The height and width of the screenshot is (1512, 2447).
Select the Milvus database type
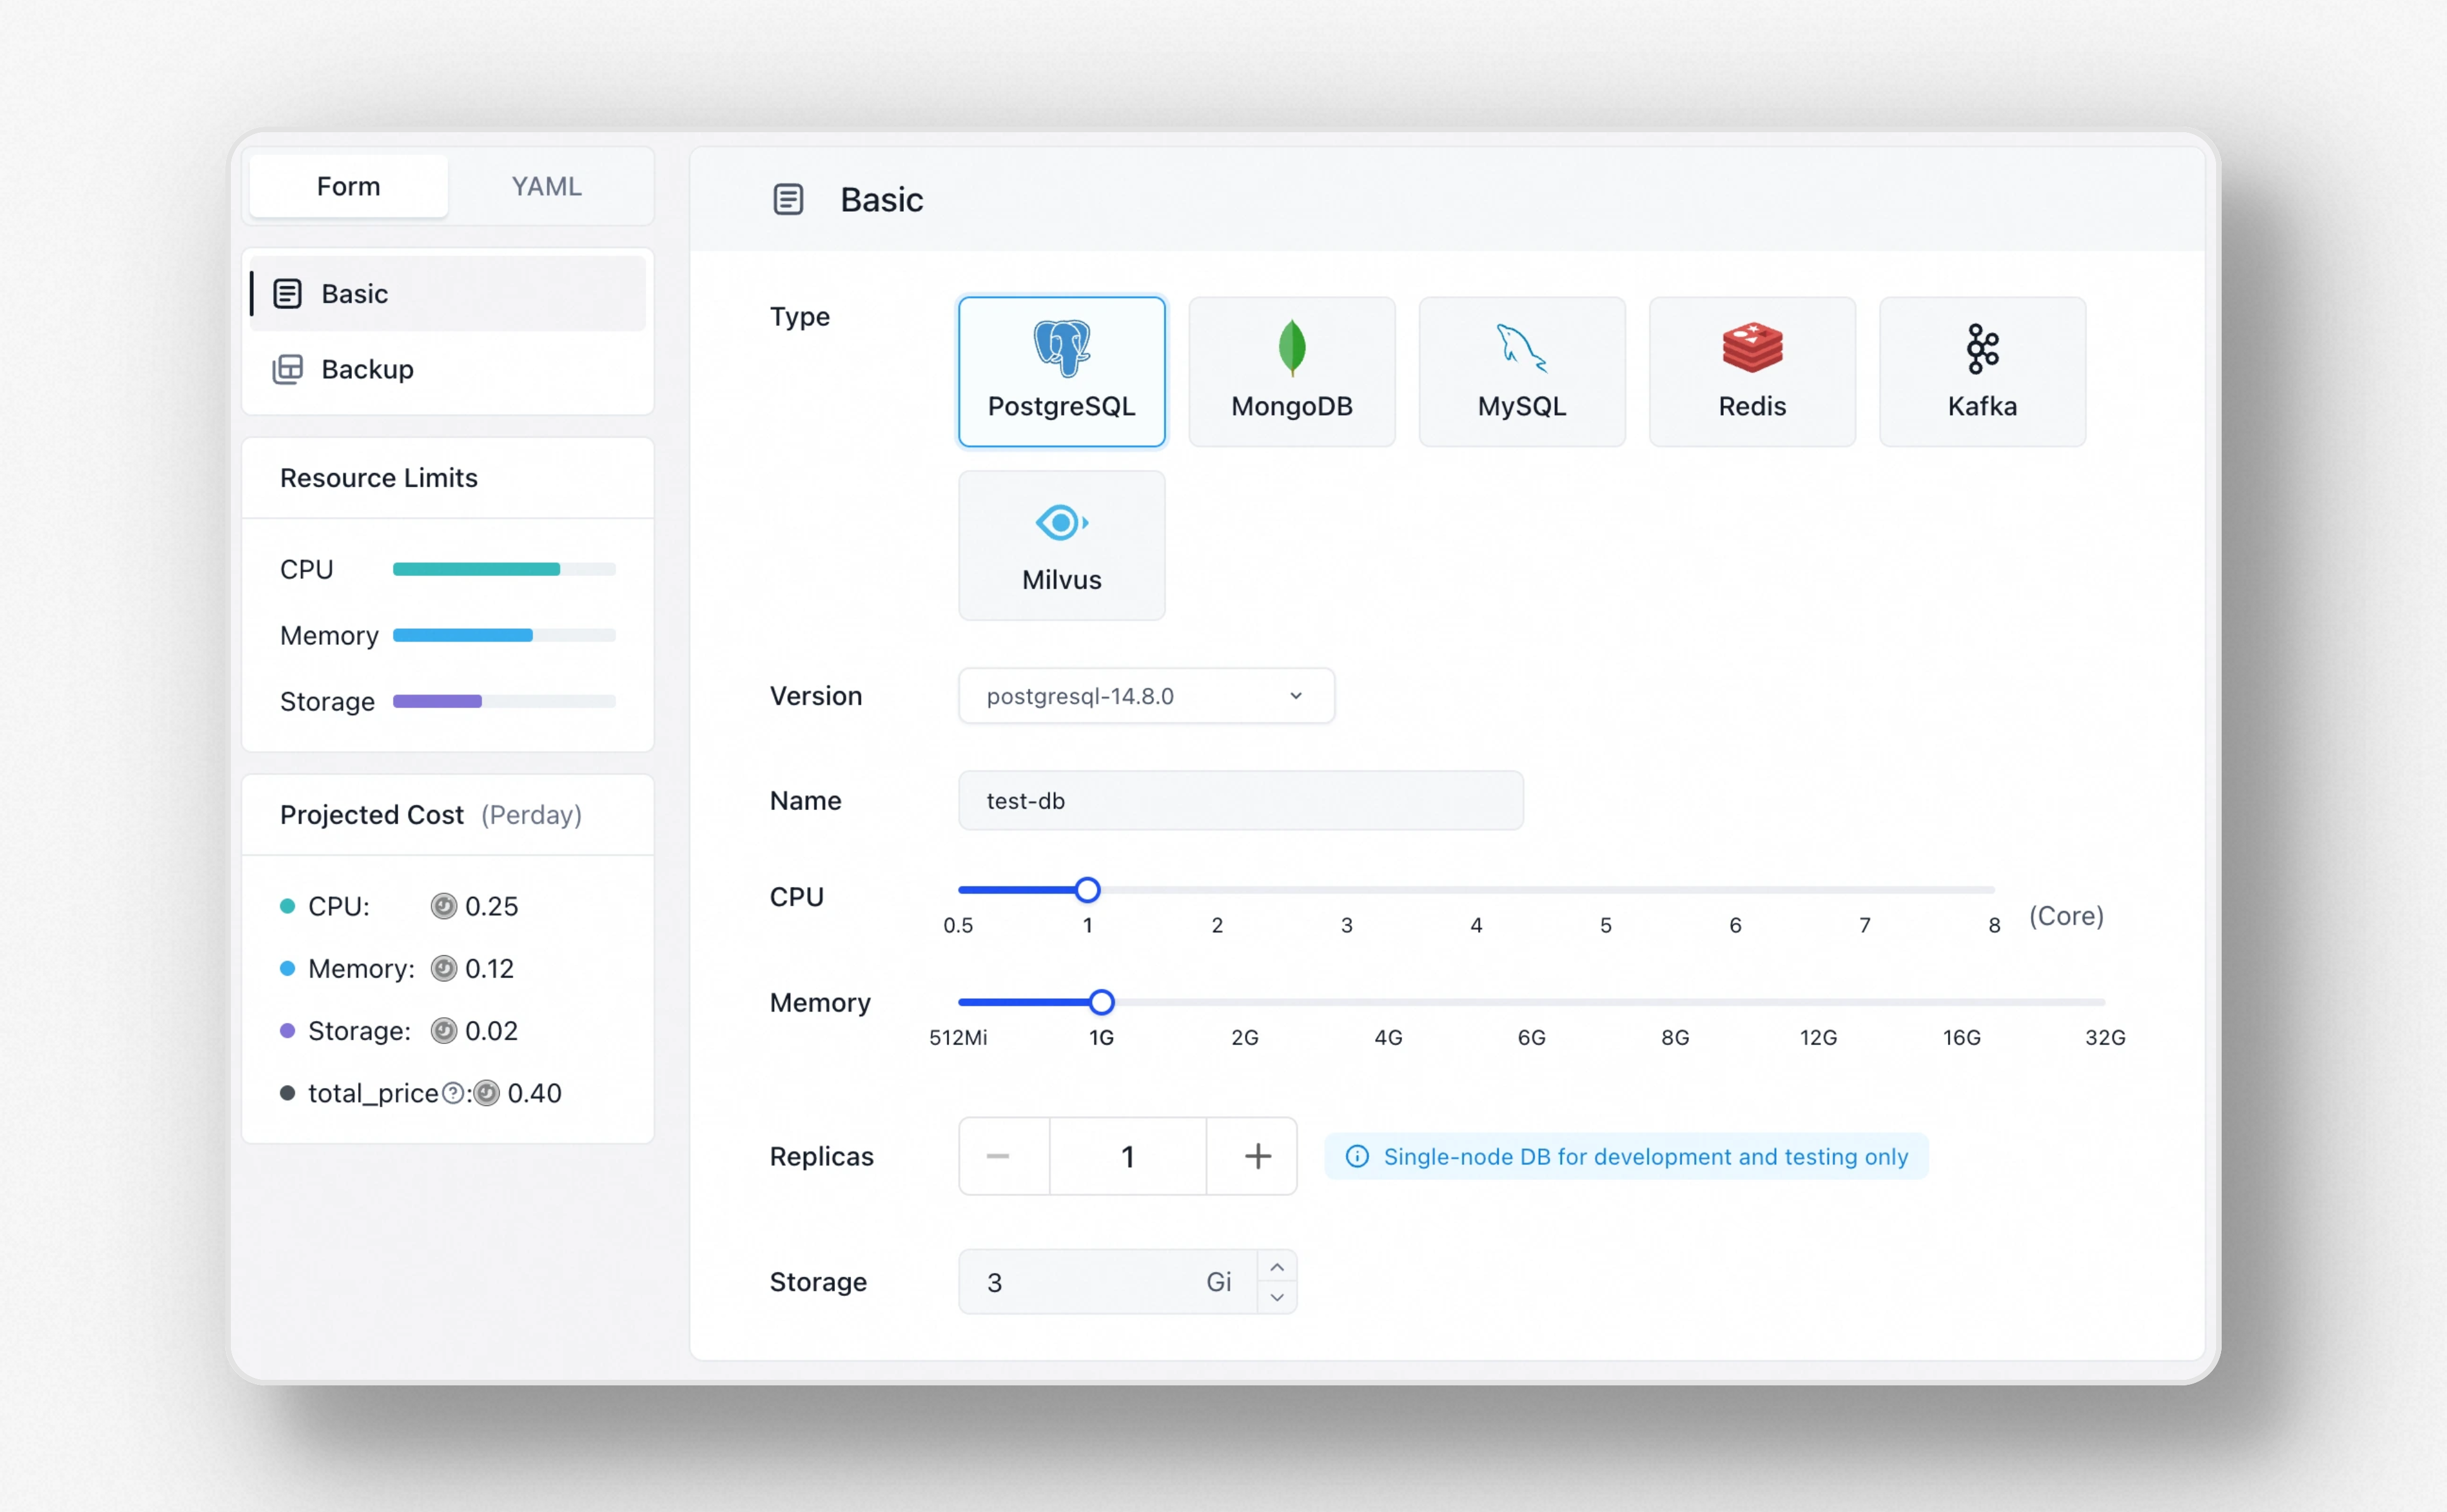(1061, 545)
